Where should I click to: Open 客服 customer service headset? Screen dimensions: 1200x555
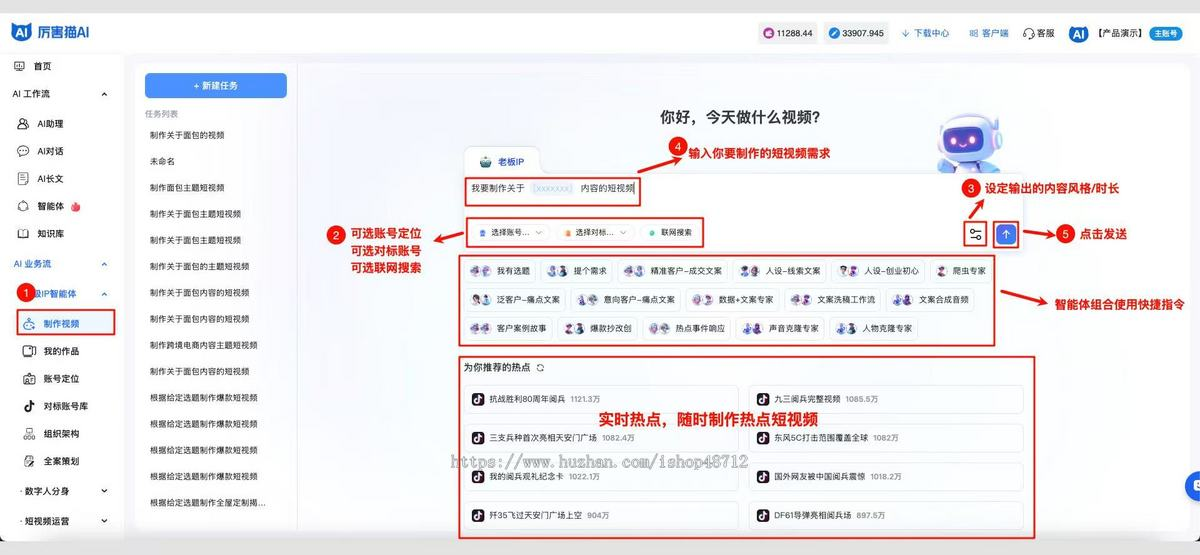pos(1038,33)
